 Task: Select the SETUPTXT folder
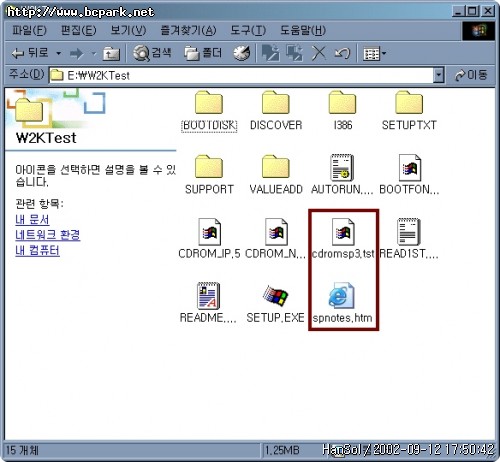coord(409,111)
